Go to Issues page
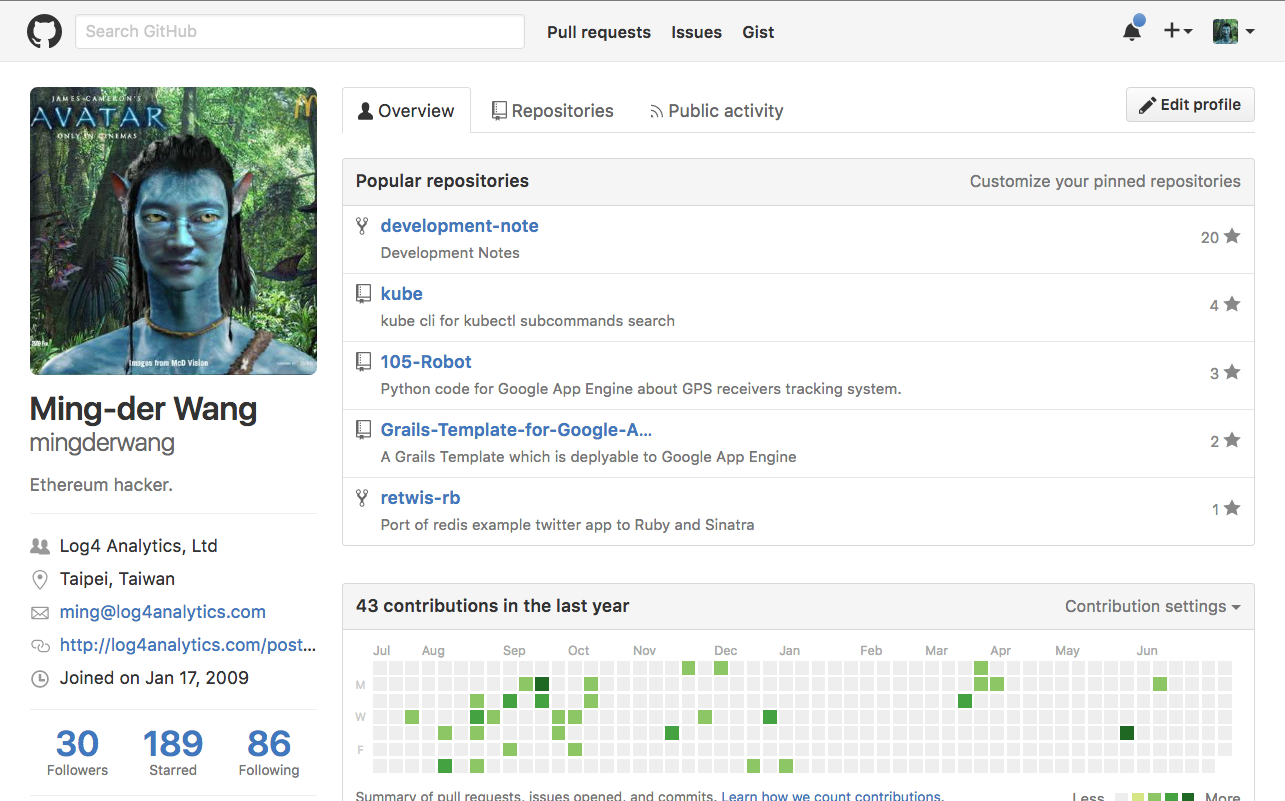Viewport: 1285px width, 801px height. [x=697, y=32]
